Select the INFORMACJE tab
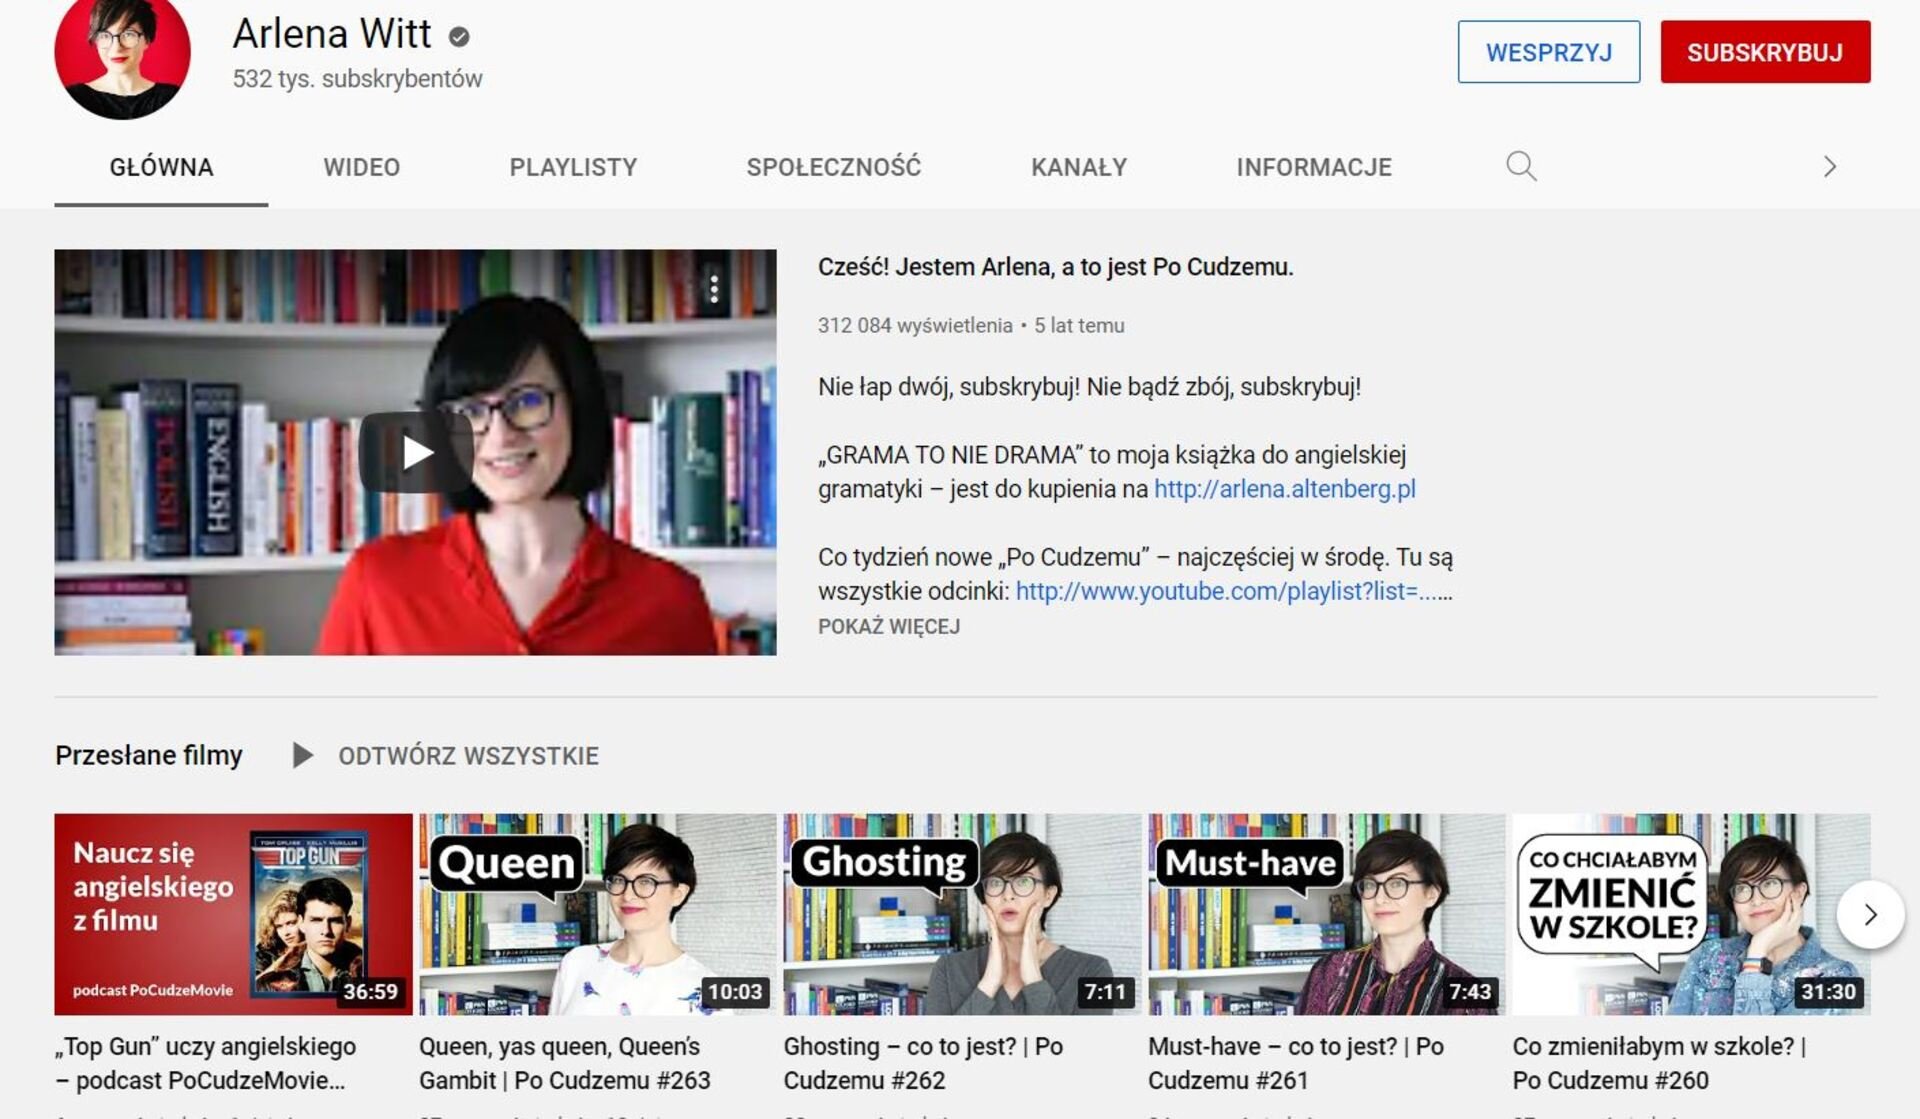This screenshot has width=1920, height=1119. pyautogui.click(x=1314, y=167)
